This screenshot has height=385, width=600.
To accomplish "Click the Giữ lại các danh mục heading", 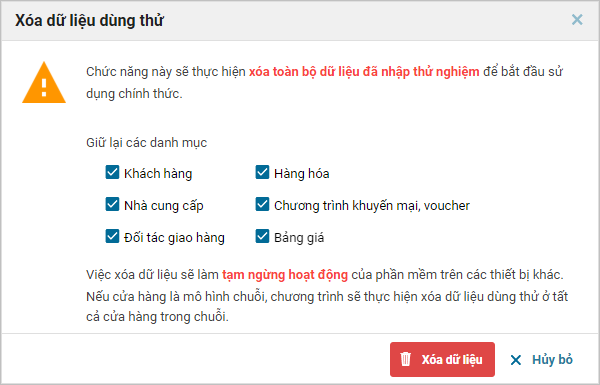I will pyautogui.click(x=147, y=143).
